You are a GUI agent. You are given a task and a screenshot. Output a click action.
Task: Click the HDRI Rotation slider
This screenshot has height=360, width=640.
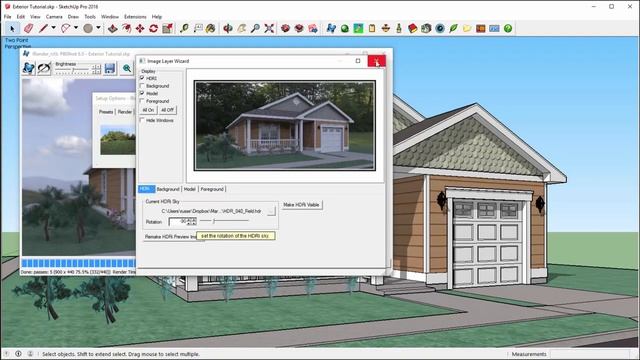(x=224, y=221)
